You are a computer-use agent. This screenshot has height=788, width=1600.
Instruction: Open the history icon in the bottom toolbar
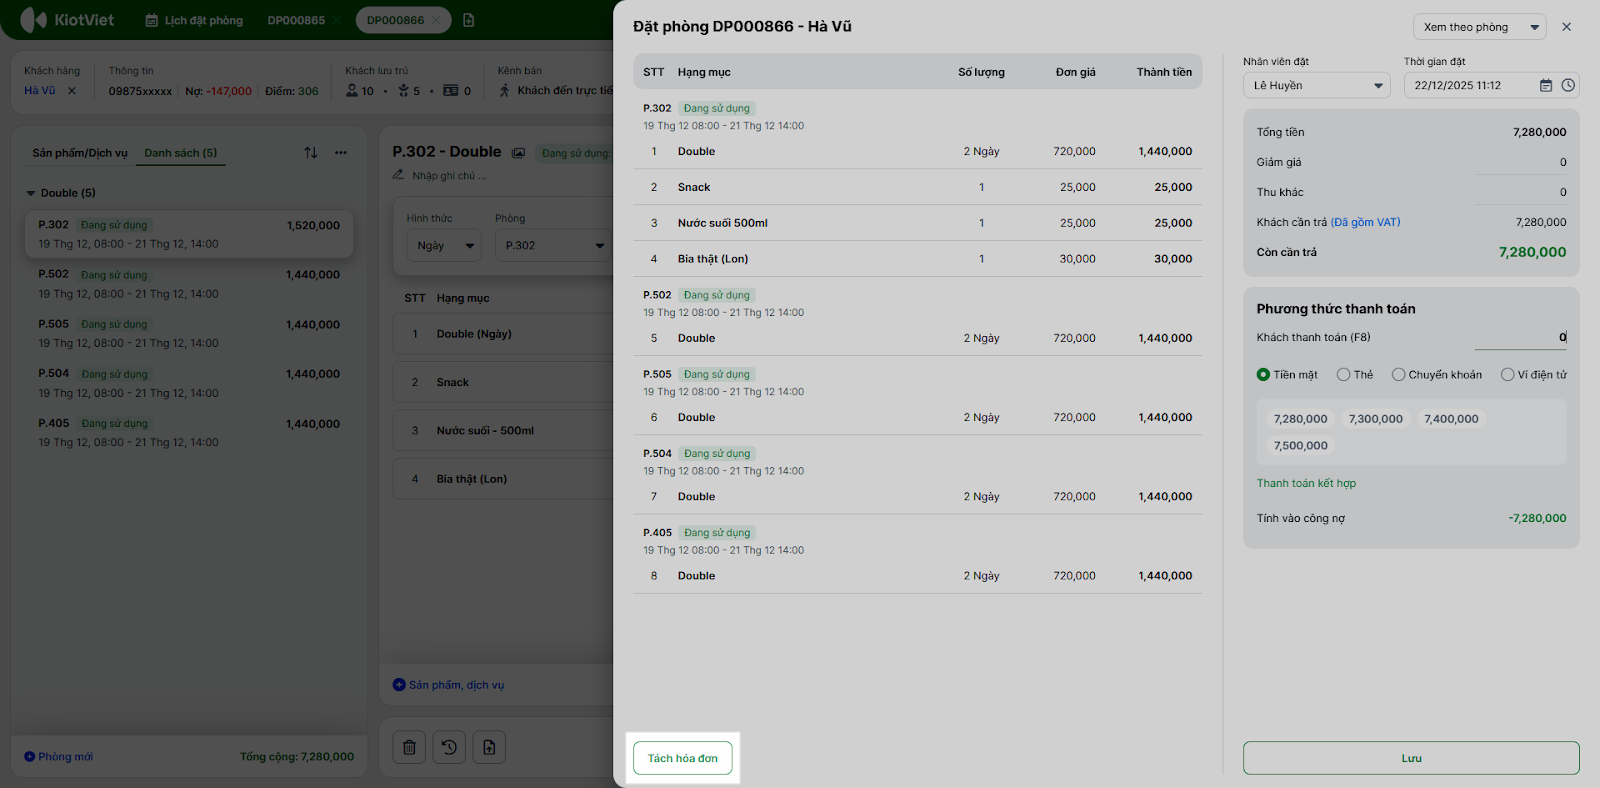pyautogui.click(x=449, y=747)
